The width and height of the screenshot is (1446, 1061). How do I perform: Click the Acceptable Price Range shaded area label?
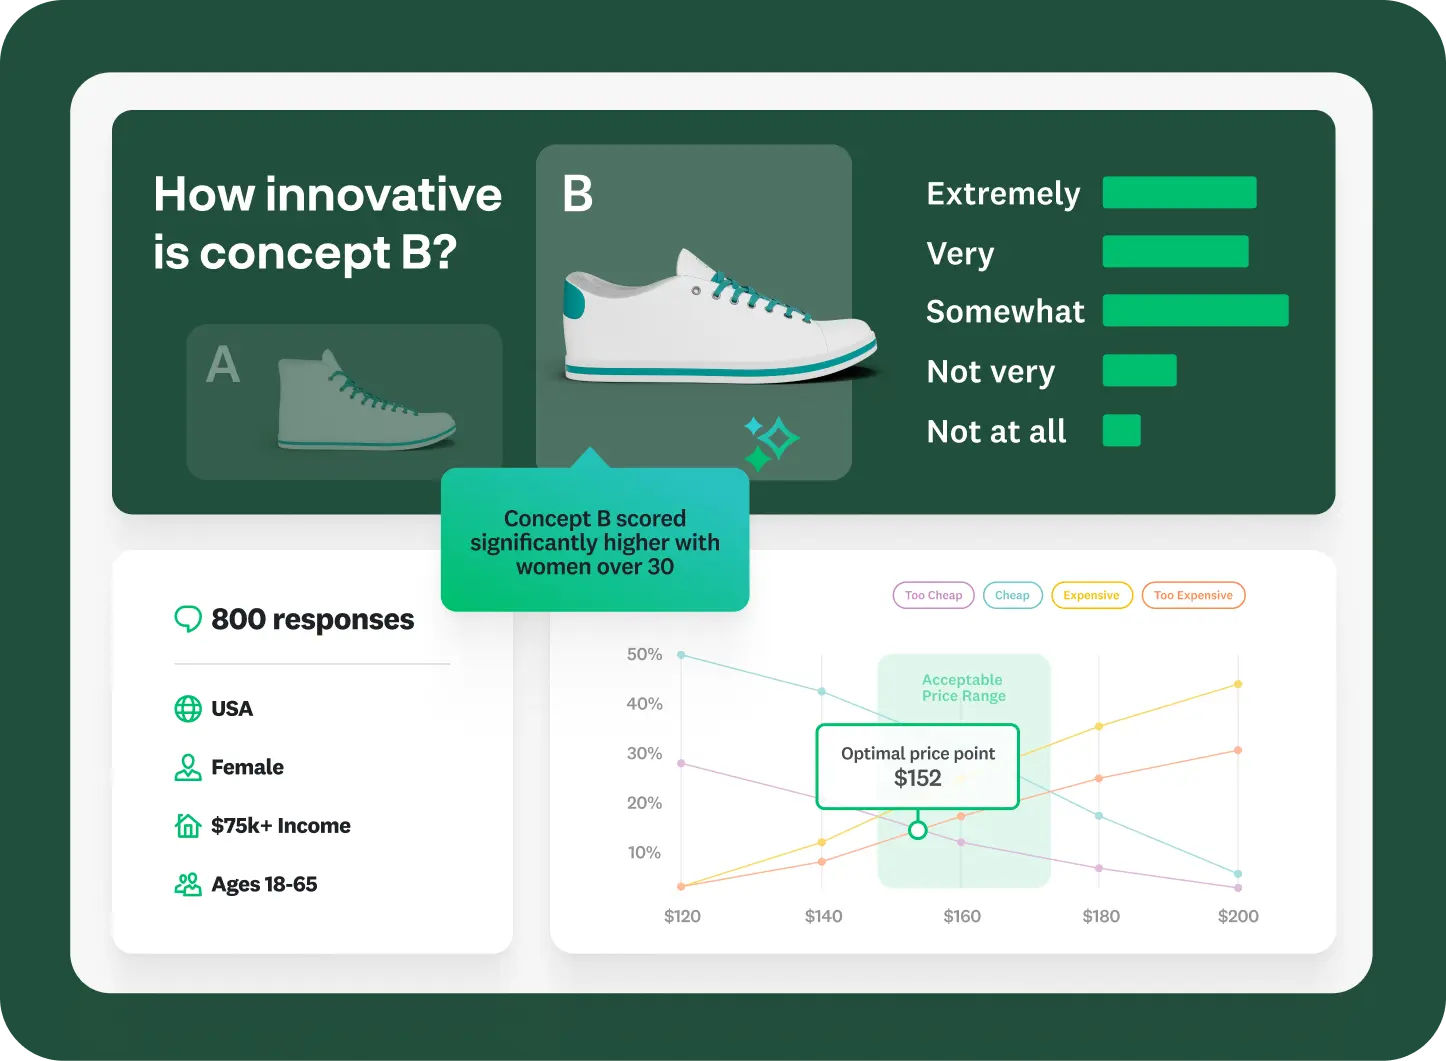coord(963,688)
